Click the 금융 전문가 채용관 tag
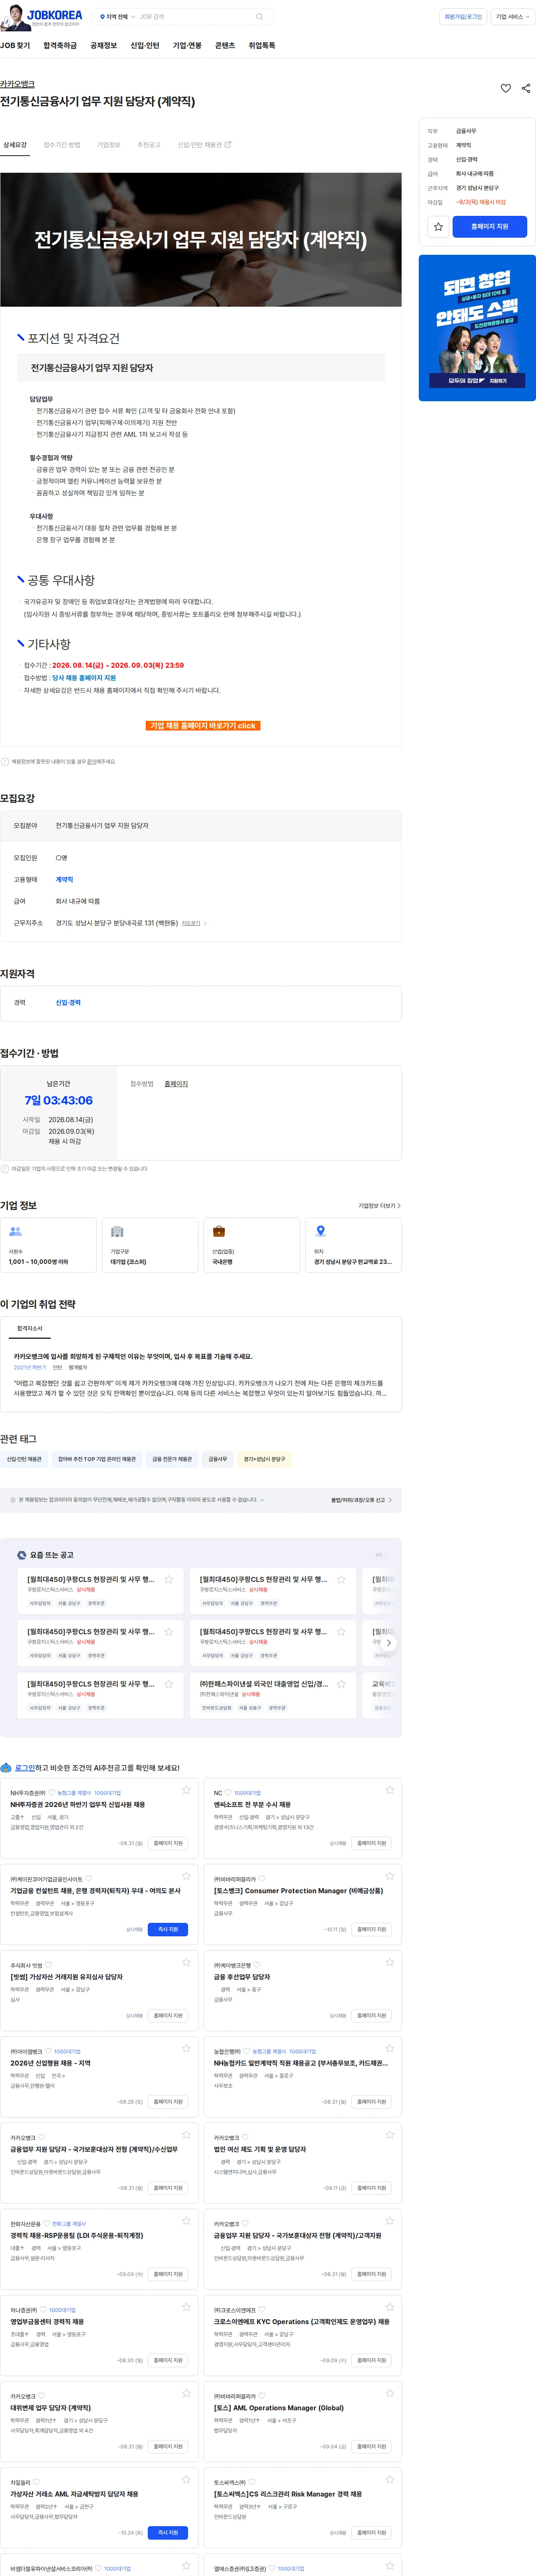Image resolution: width=536 pixels, height=2576 pixels. pos(172,1459)
